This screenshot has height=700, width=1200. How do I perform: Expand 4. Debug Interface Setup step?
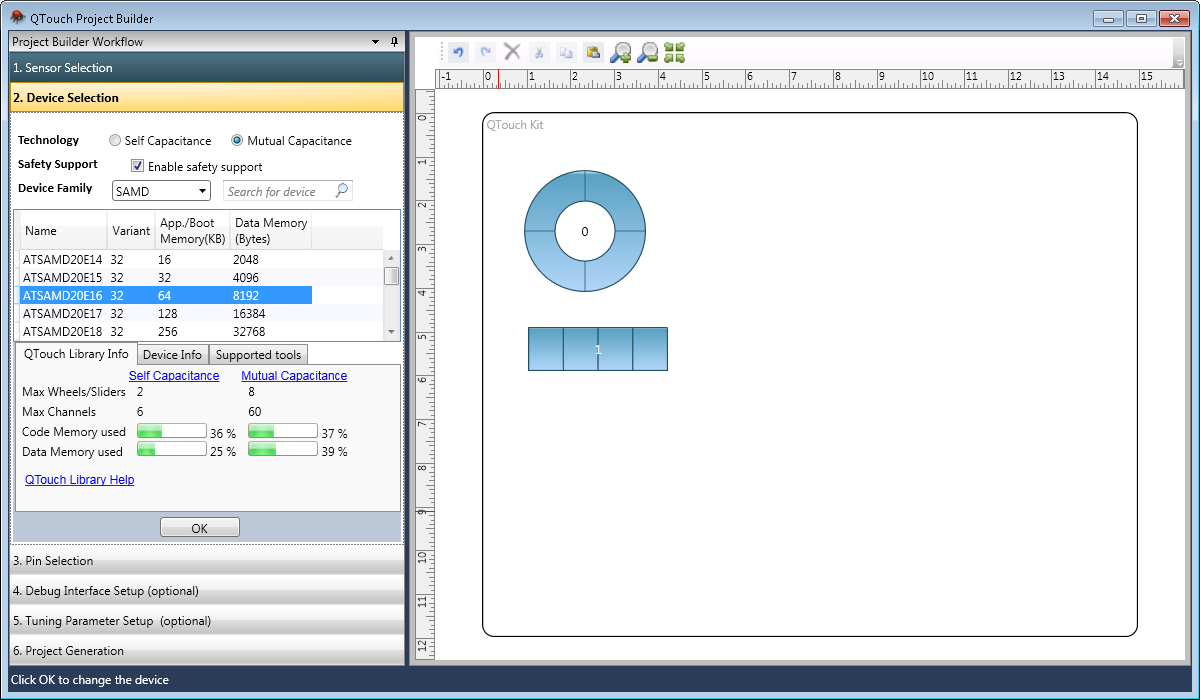coord(206,591)
